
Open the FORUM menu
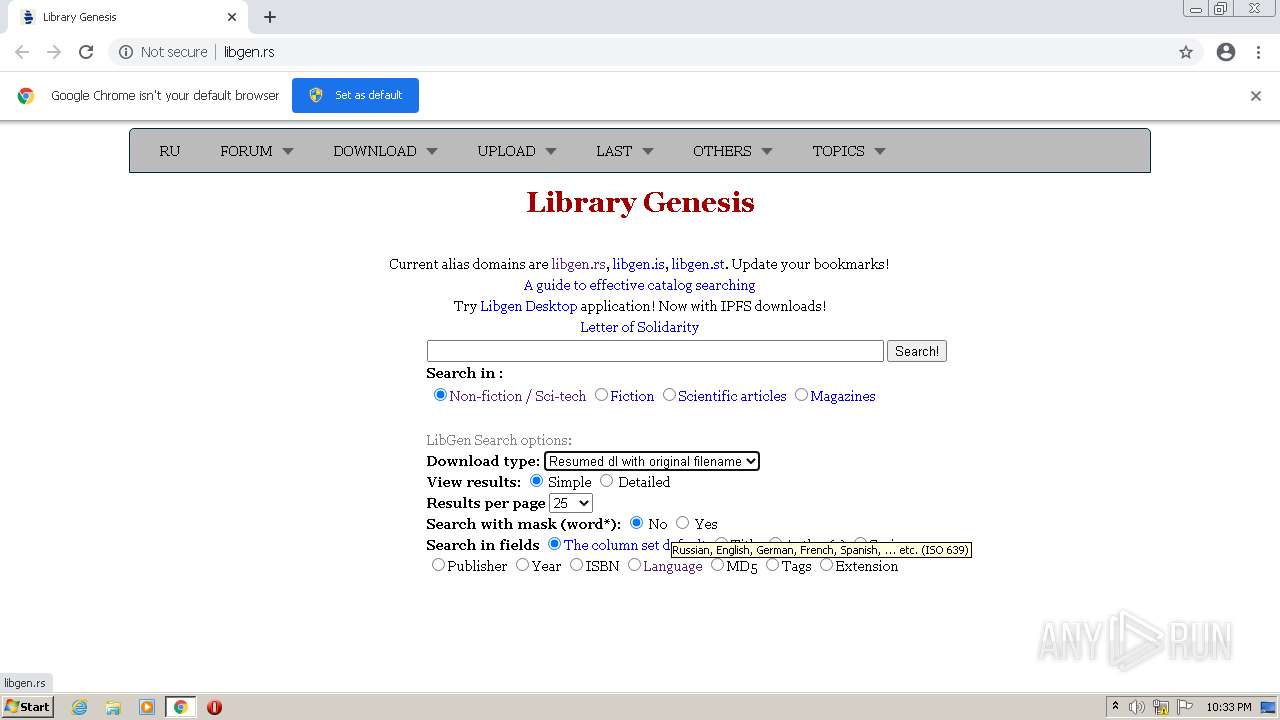pos(256,151)
